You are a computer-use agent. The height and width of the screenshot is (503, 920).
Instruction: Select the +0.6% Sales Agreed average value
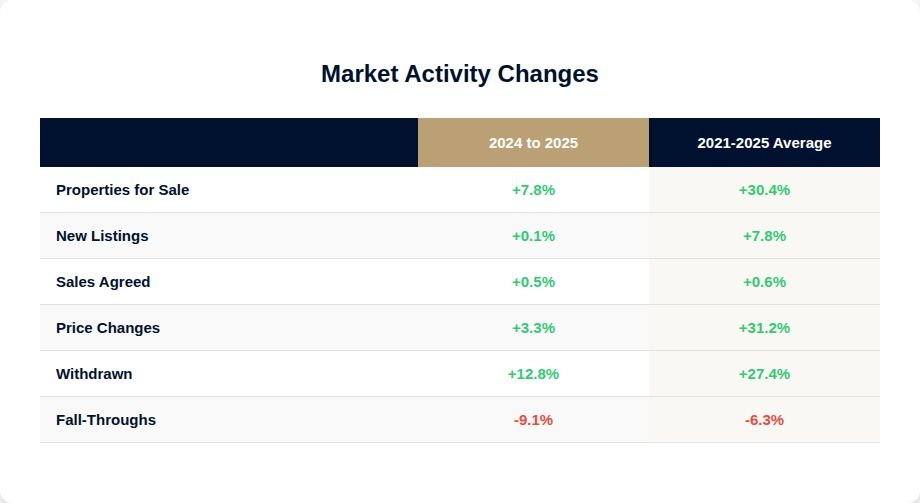click(764, 282)
